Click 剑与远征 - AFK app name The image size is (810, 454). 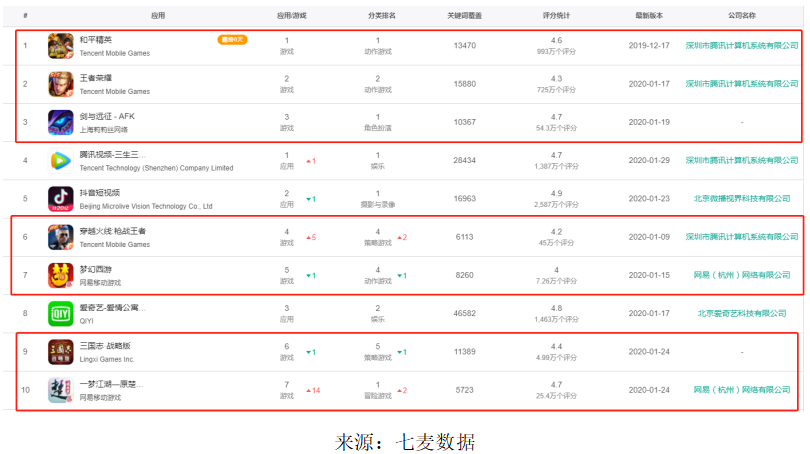(x=107, y=116)
